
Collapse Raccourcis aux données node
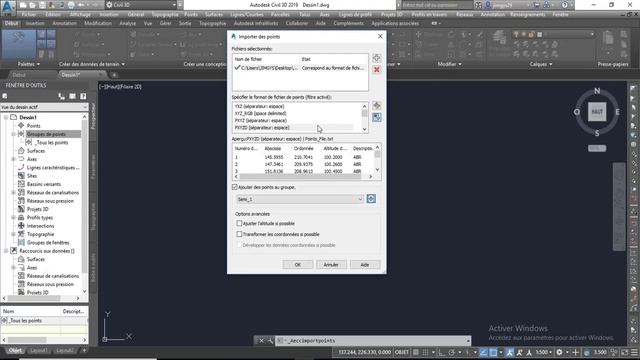tap(6, 251)
